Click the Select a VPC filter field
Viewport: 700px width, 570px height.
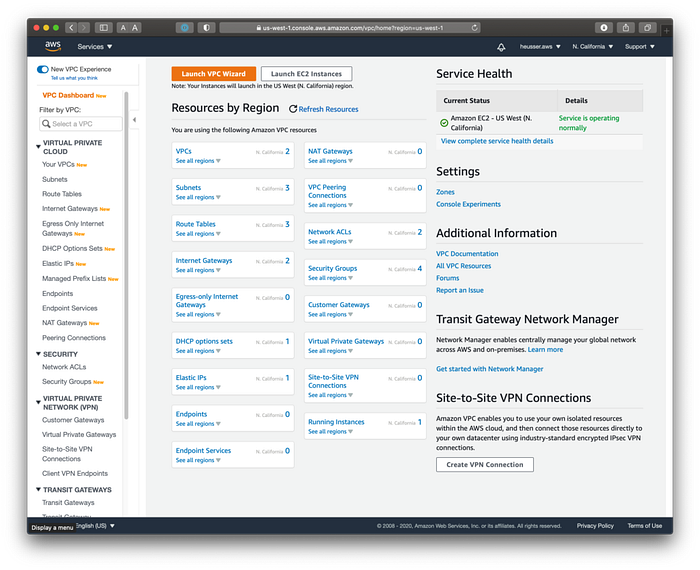(81, 124)
